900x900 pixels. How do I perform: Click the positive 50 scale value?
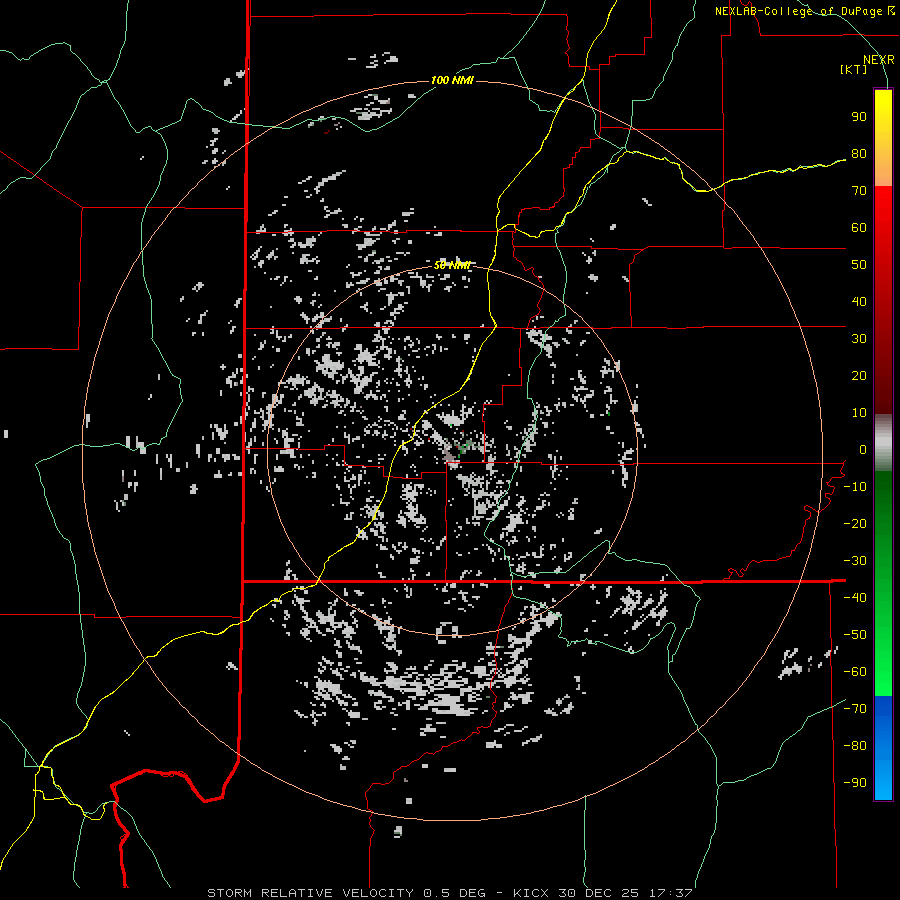(859, 265)
